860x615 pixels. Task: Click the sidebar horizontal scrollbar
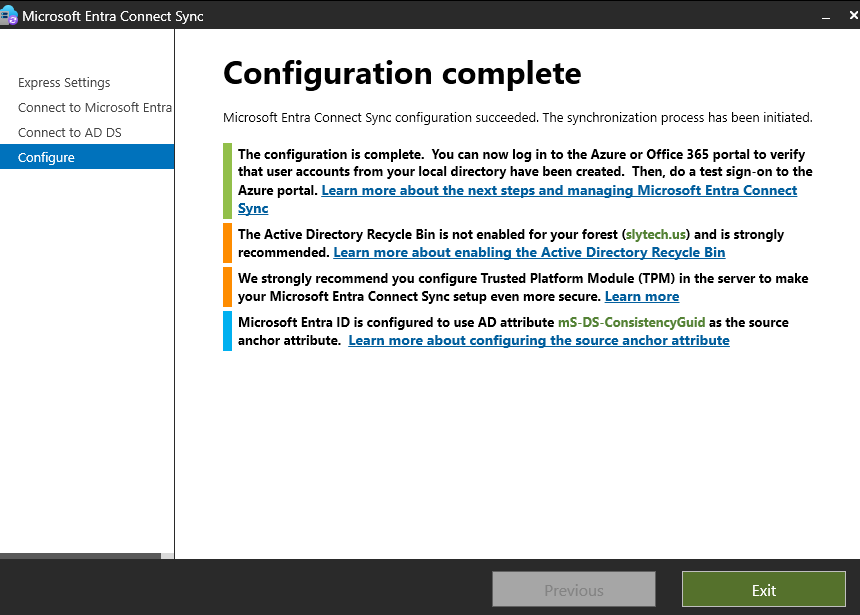click(80, 556)
